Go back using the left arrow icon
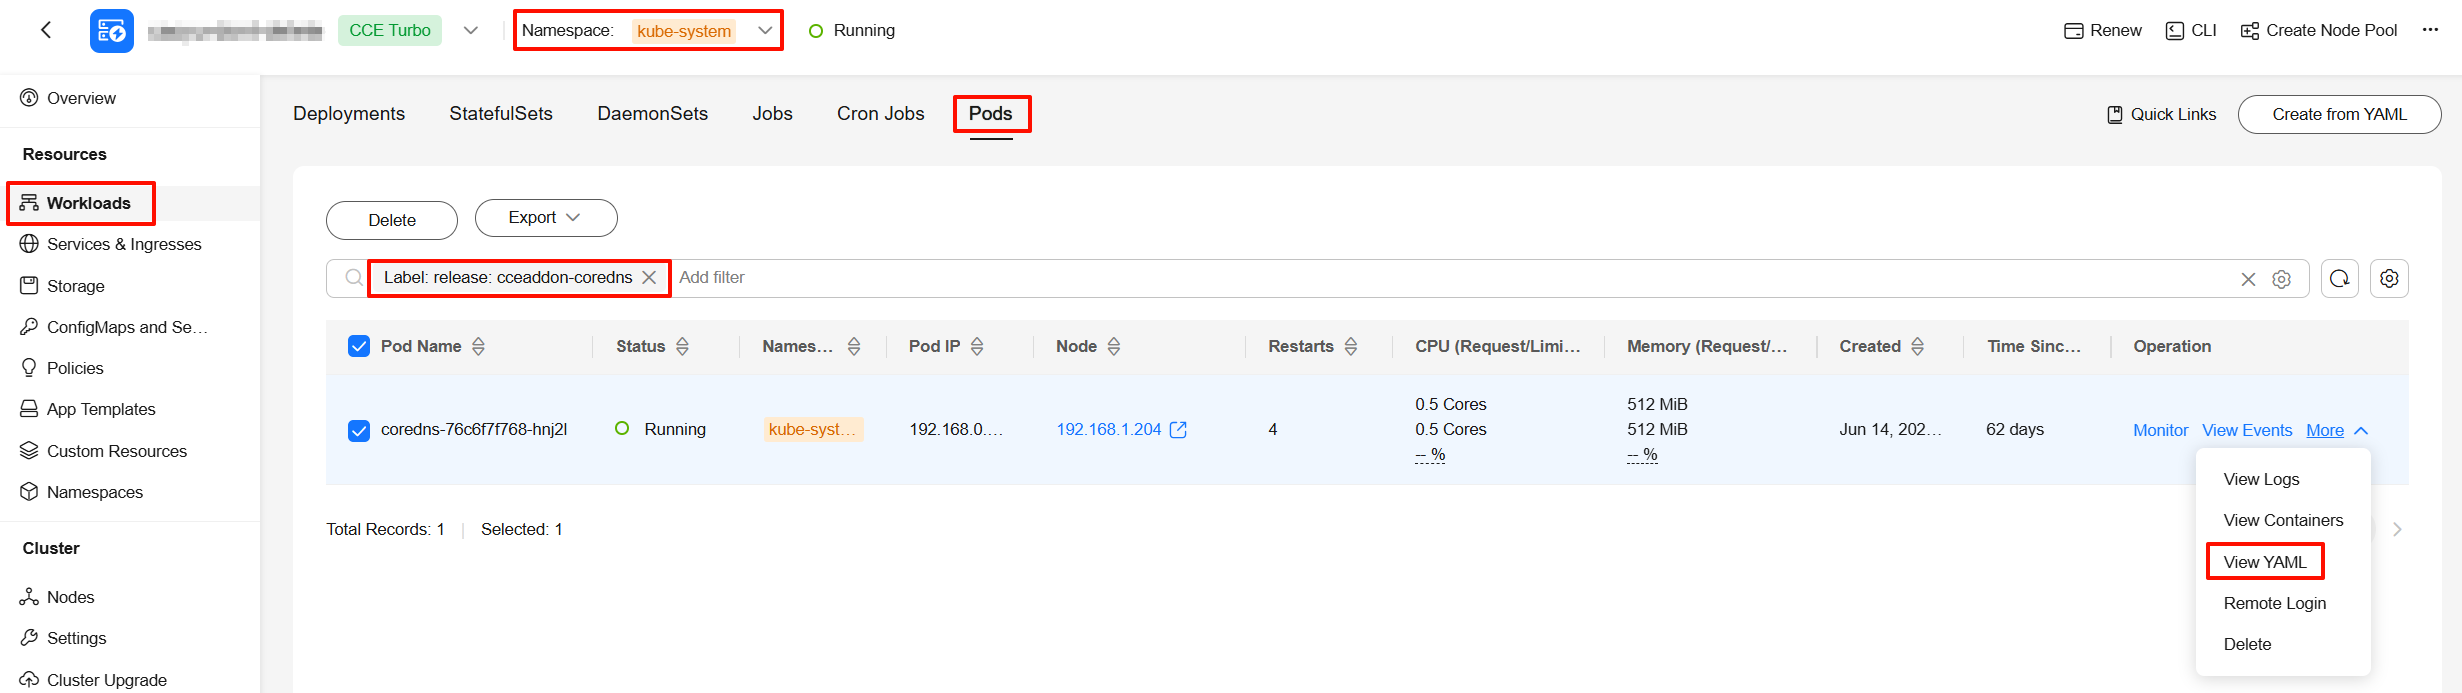Image resolution: width=2462 pixels, height=693 pixels. click(46, 30)
